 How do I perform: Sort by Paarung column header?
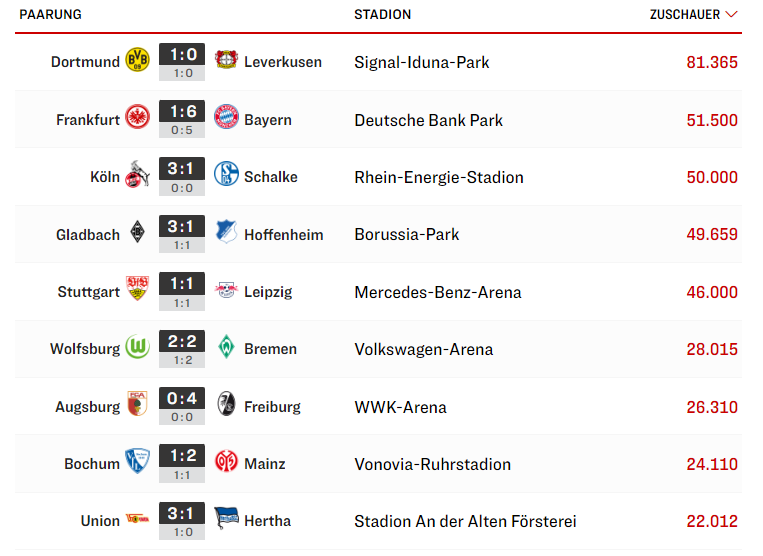[x=50, y=15]
